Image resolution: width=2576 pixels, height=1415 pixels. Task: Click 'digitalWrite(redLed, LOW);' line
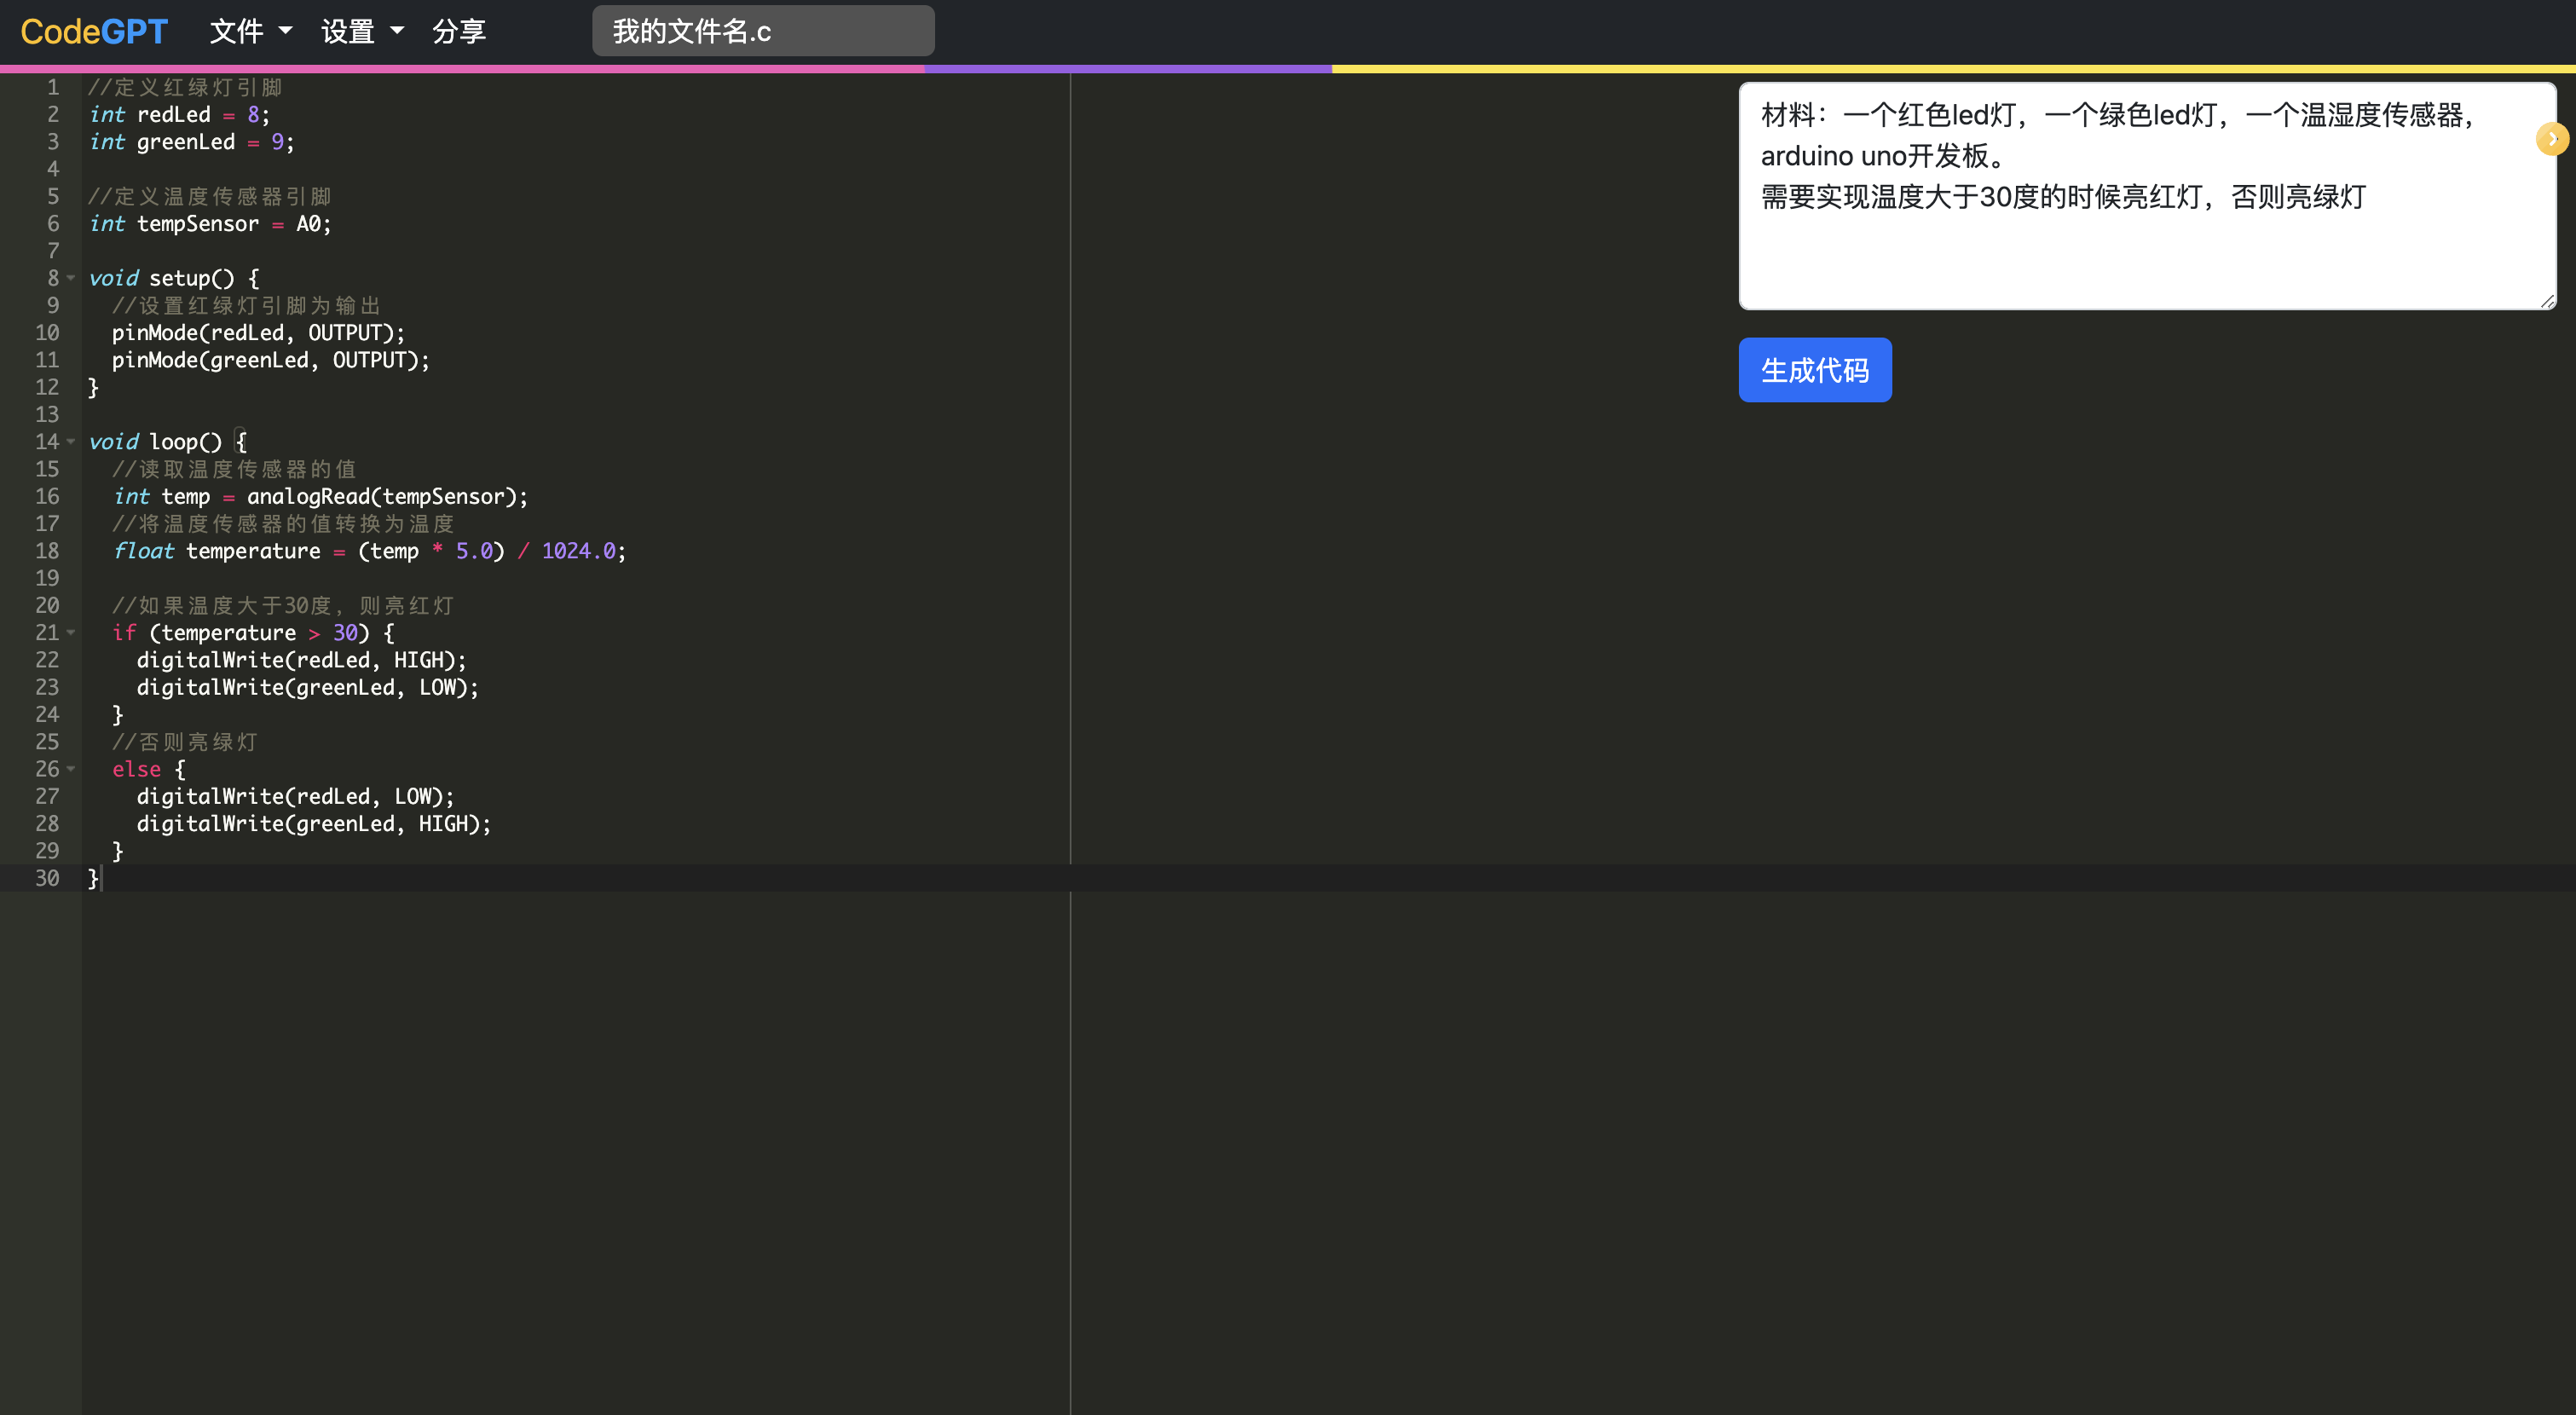tap(296, 797)
